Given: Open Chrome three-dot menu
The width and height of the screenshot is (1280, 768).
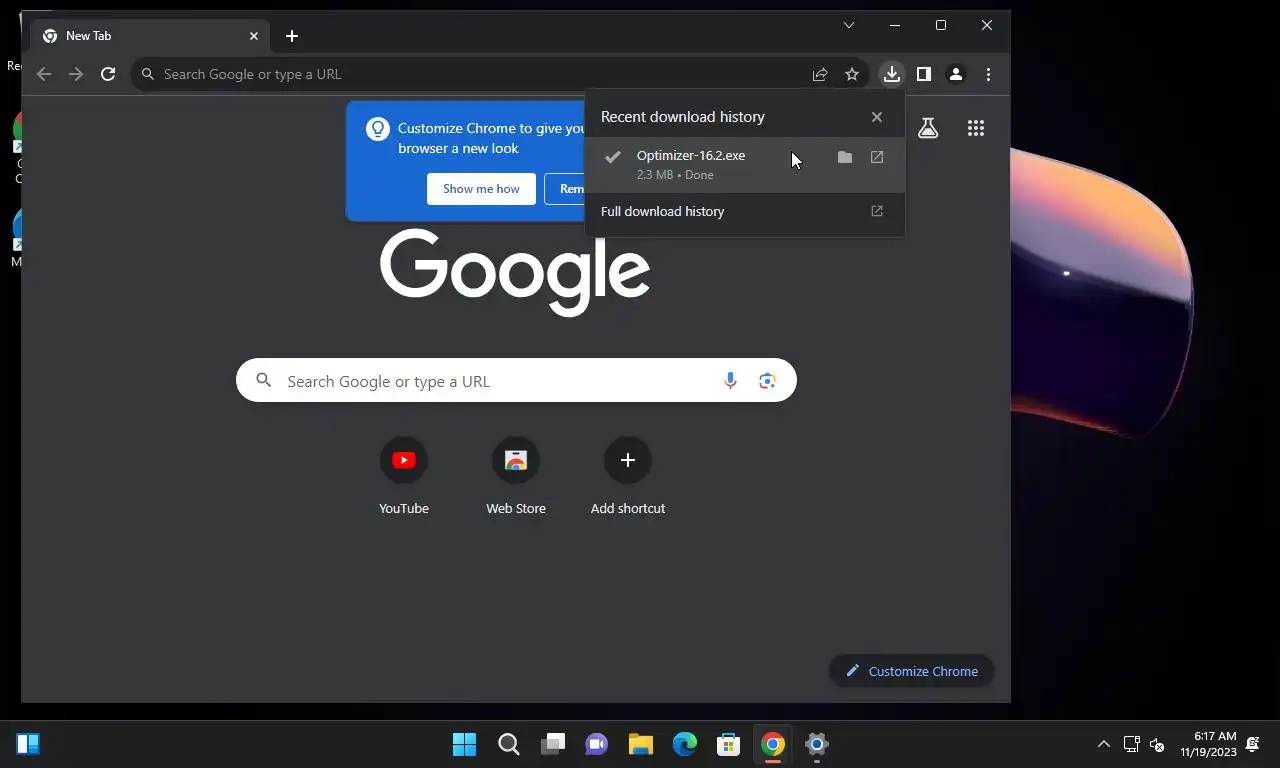Looking at the screenshot, I should click(x=988, y=74).
